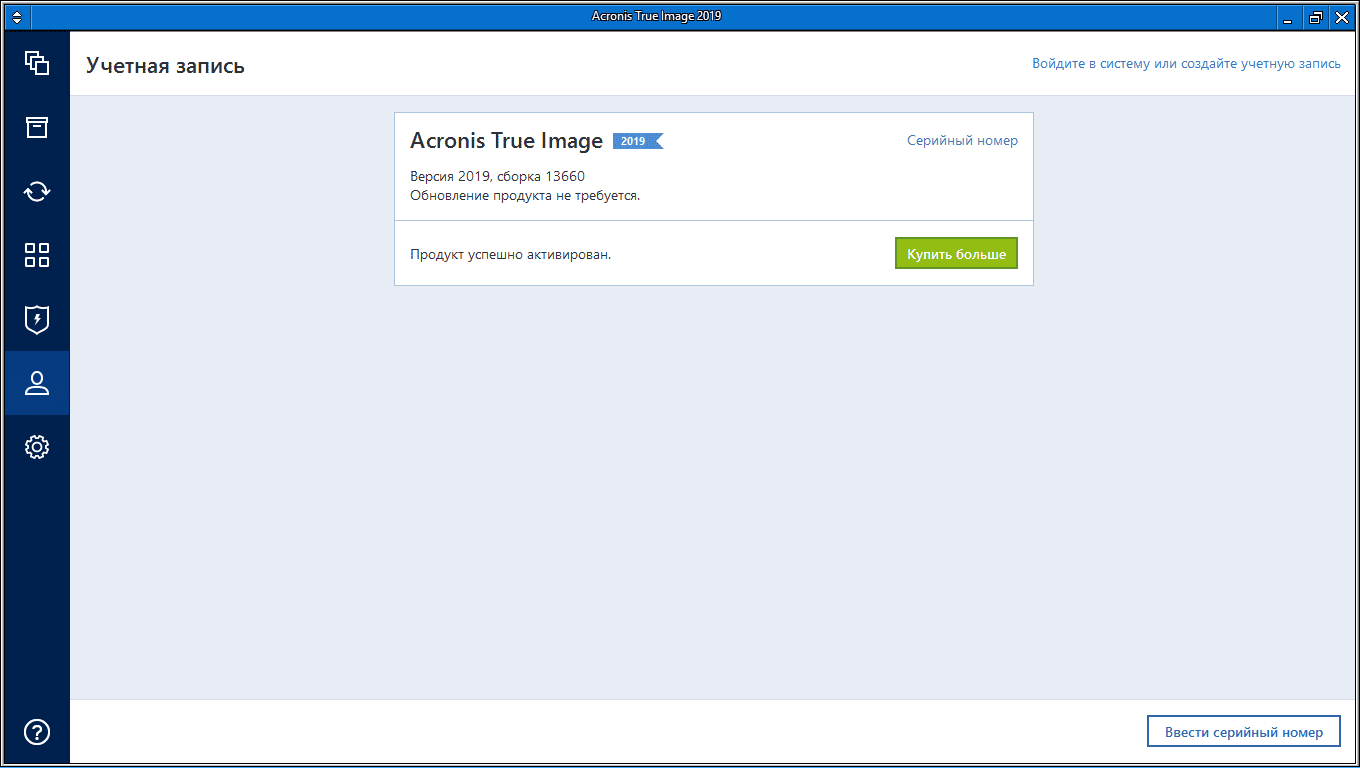Screen dimensions: 1360x768
Task: Click 'Обновление продукта не требуется.' text
Action: [525, 195]
